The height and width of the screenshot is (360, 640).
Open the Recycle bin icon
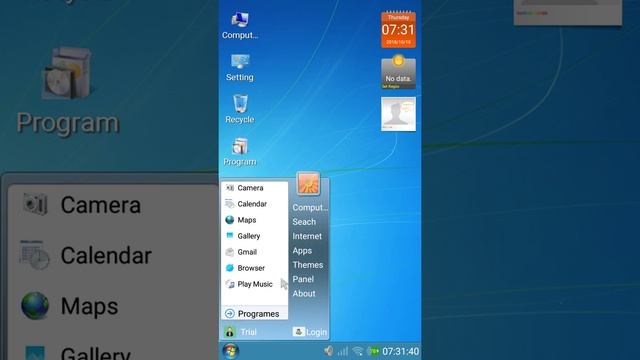pos(240,109)
